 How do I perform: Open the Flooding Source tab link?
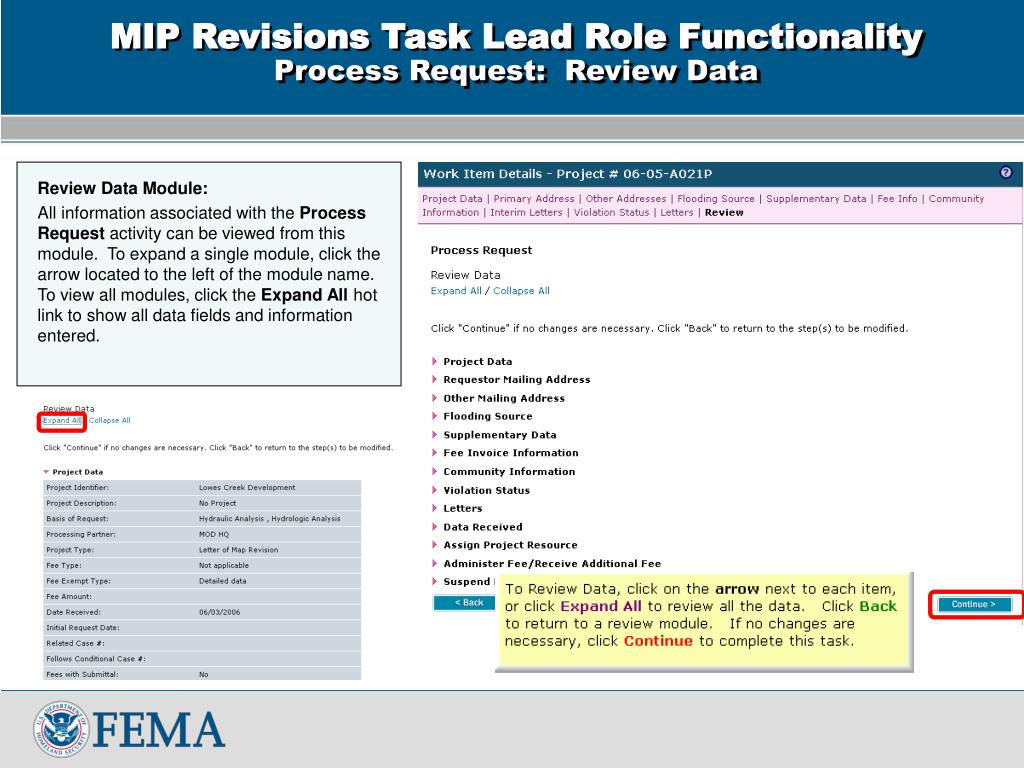point(716,199)
